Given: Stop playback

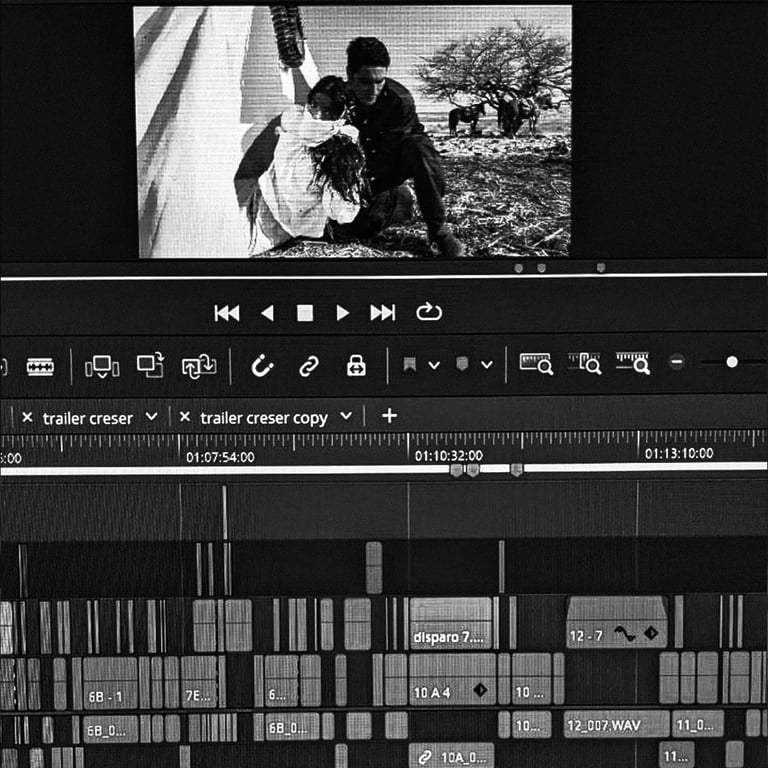Looking at the screenshot, I should point(305,313).
